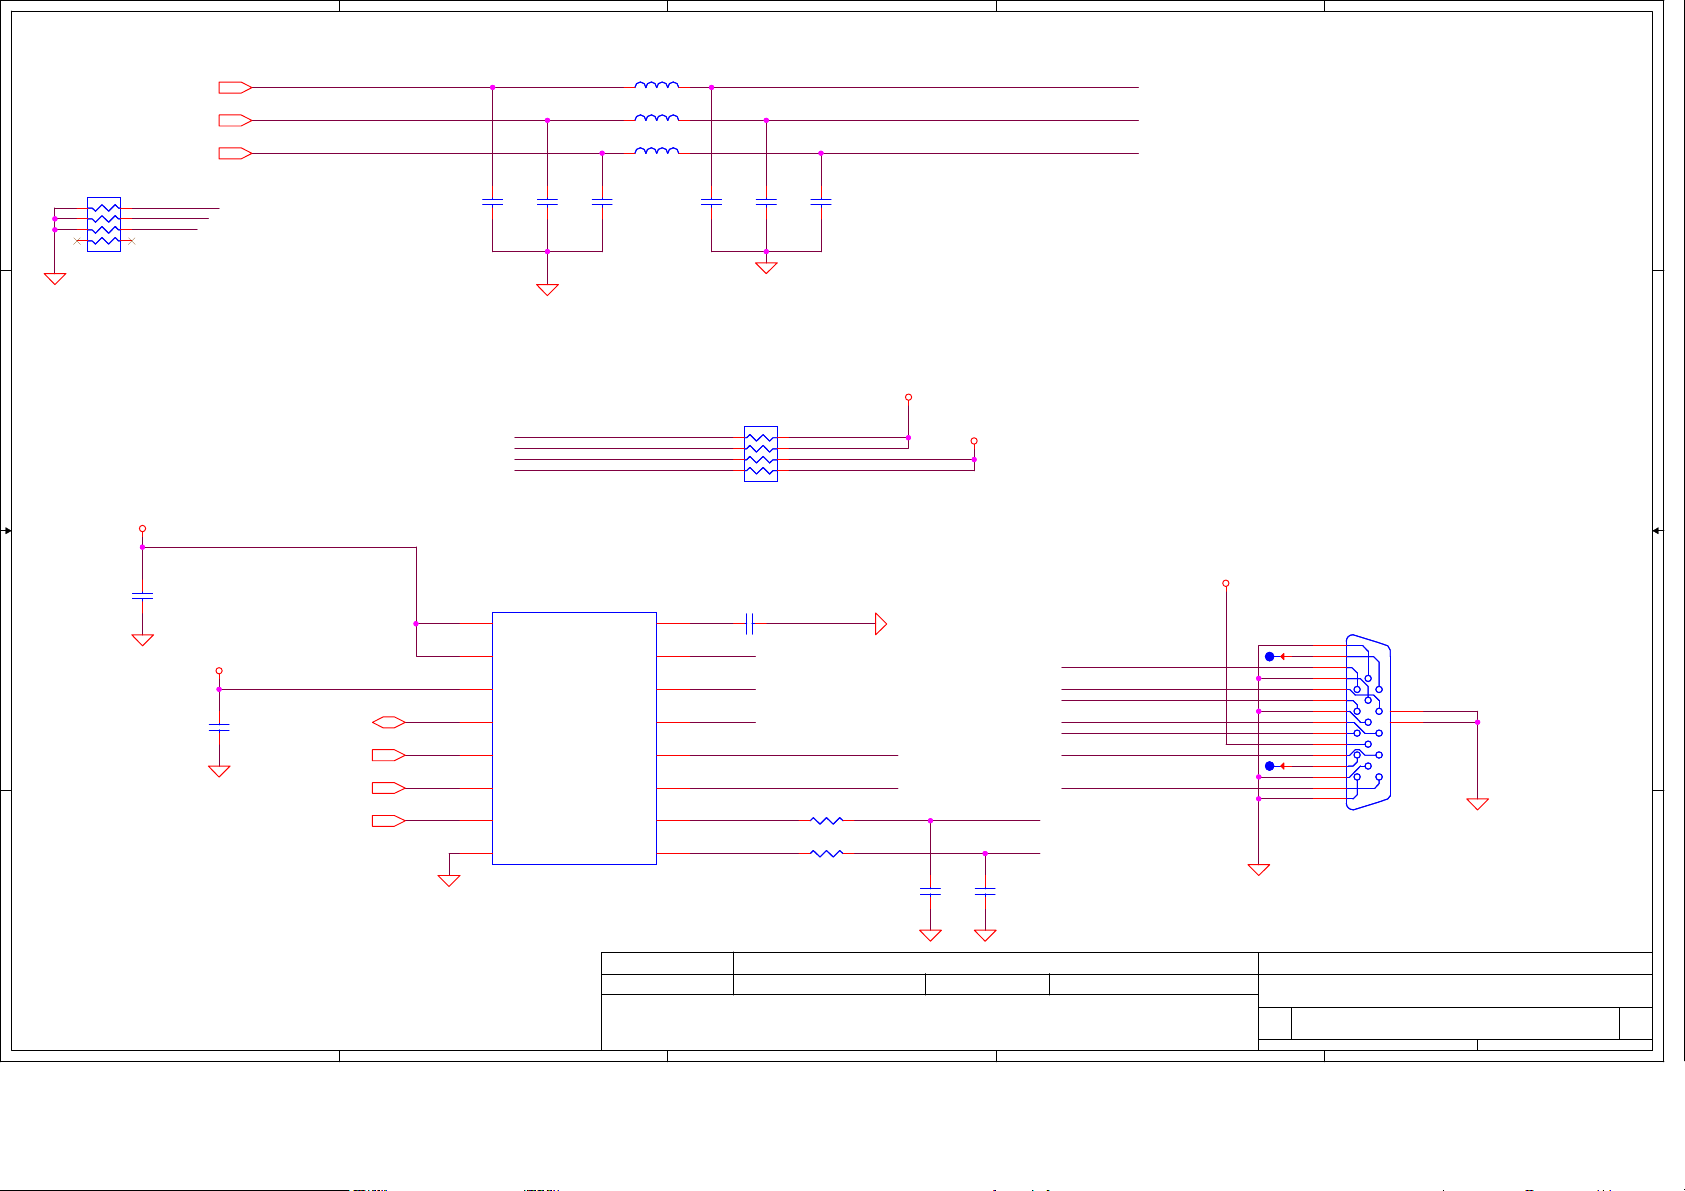
Task: Select the D-sub connector symbol
Action: coord(1368,722)
